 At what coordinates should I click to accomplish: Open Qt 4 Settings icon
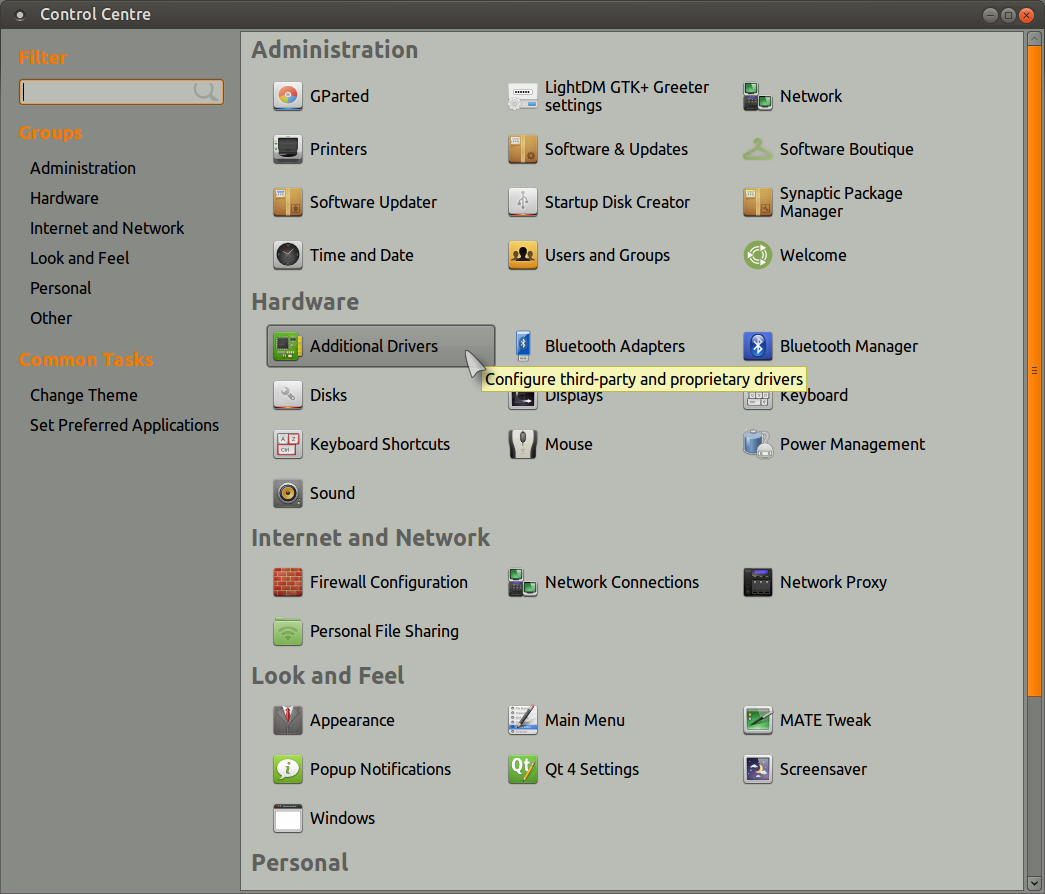coord(522,769)
